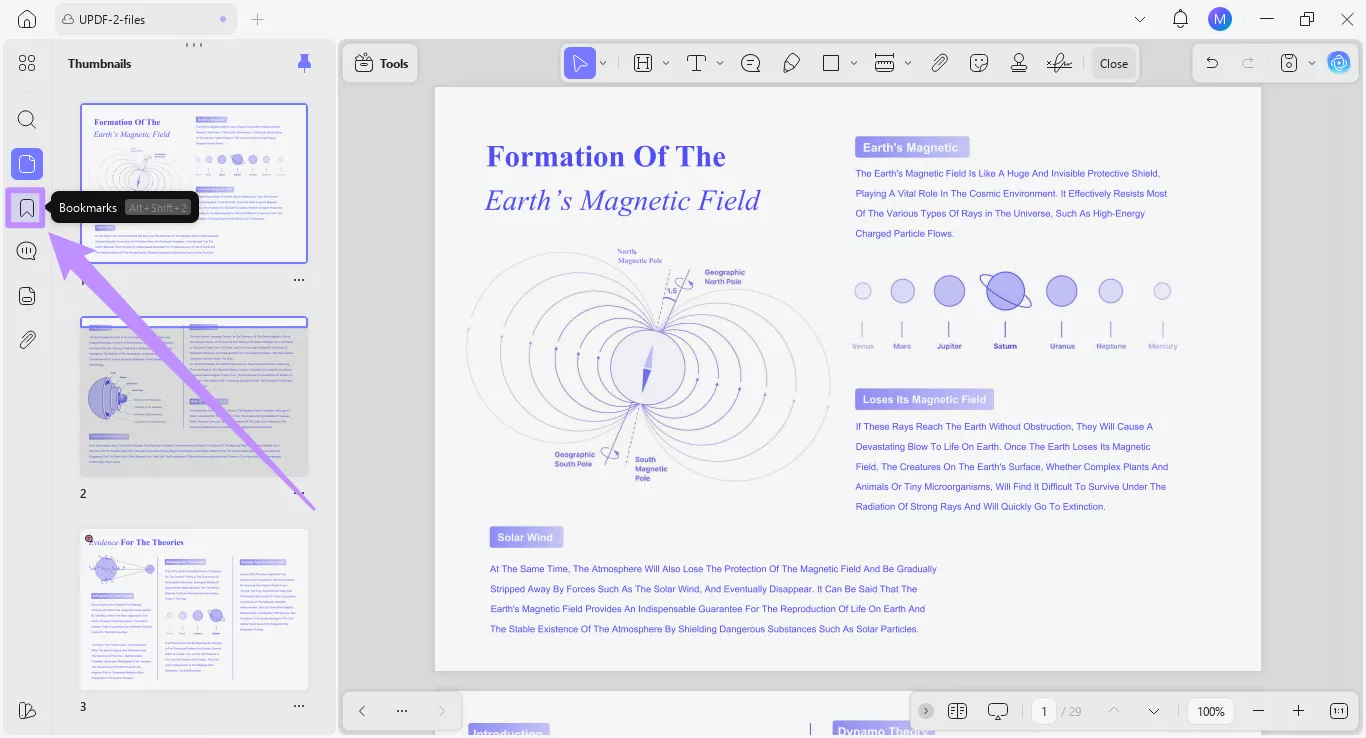Open the Measure tool dropdown arrow
Screen dimensions: 1366x738
click(x=908, y=63)
